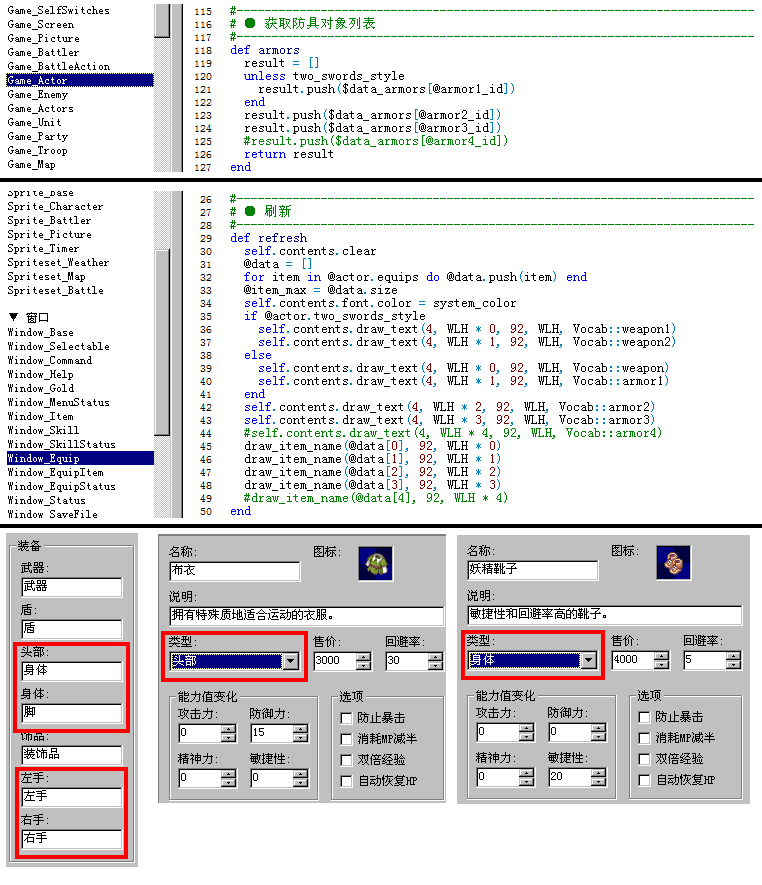Viewport: 762px width, 885px height.
Task: Click the commented @armor4_id code line
Action: pyautogui.click(x=376, y=141)
